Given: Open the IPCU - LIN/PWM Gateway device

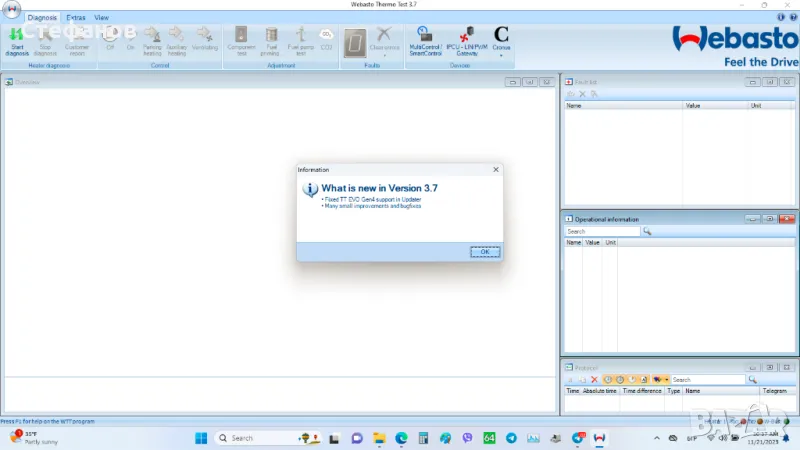Looking at the screenshot, I should pos(467,41).
